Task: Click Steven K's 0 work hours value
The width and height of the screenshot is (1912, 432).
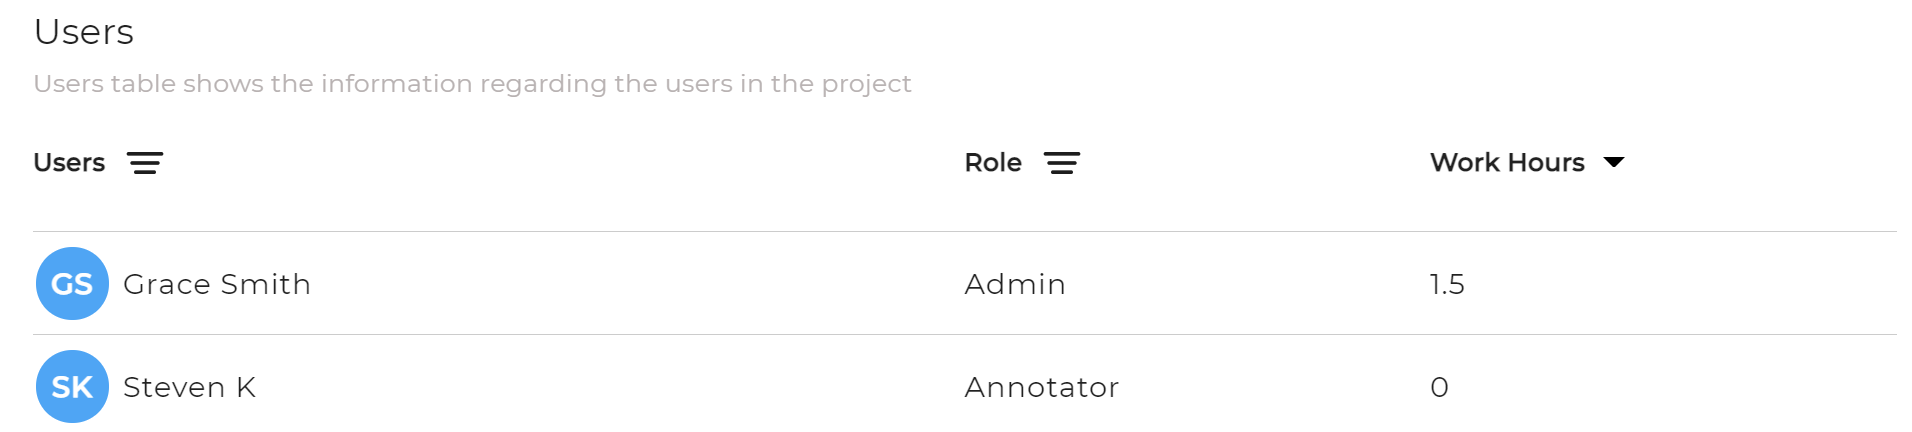Action: click(1439, 387)
